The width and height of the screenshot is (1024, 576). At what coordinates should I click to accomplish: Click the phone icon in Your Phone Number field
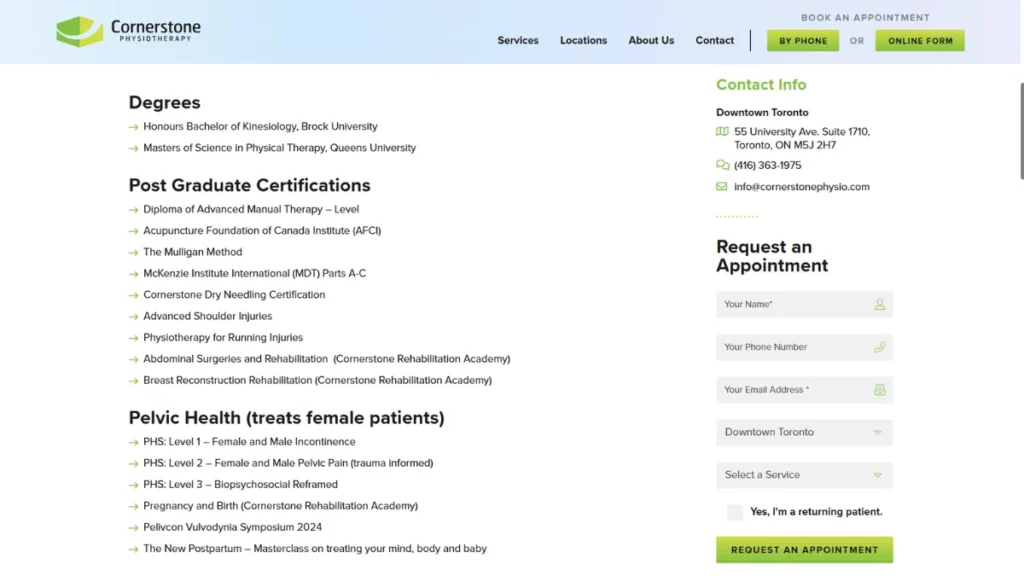(880, 347)
